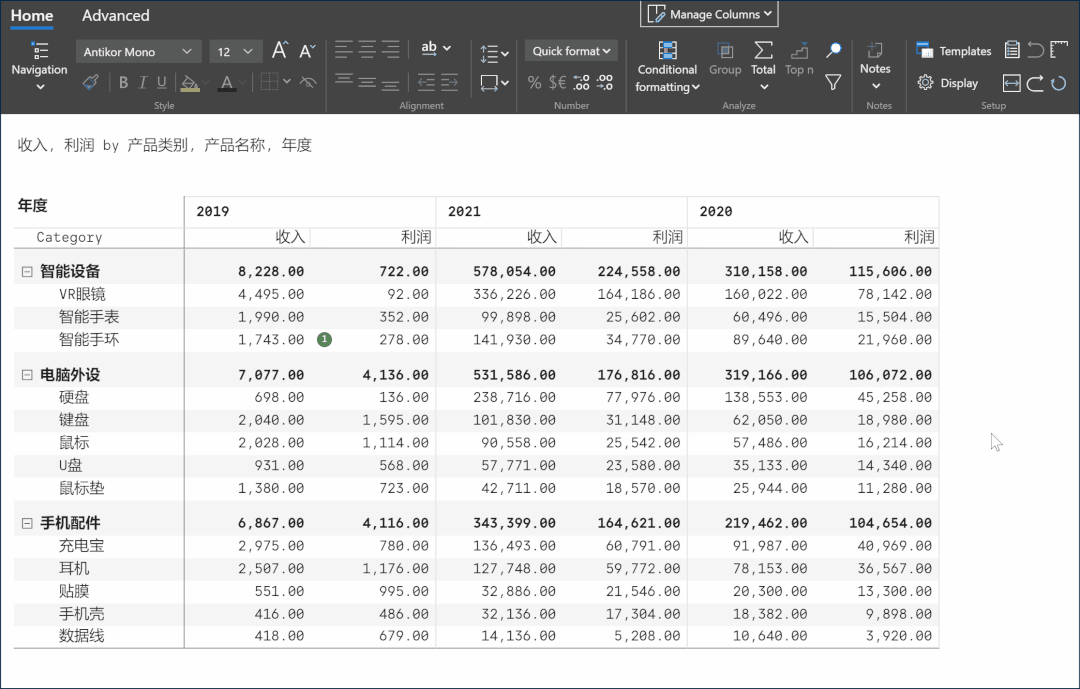Screen dimensions: 1080x689
Task: Align text right horizontally
Action: point(391,49)
